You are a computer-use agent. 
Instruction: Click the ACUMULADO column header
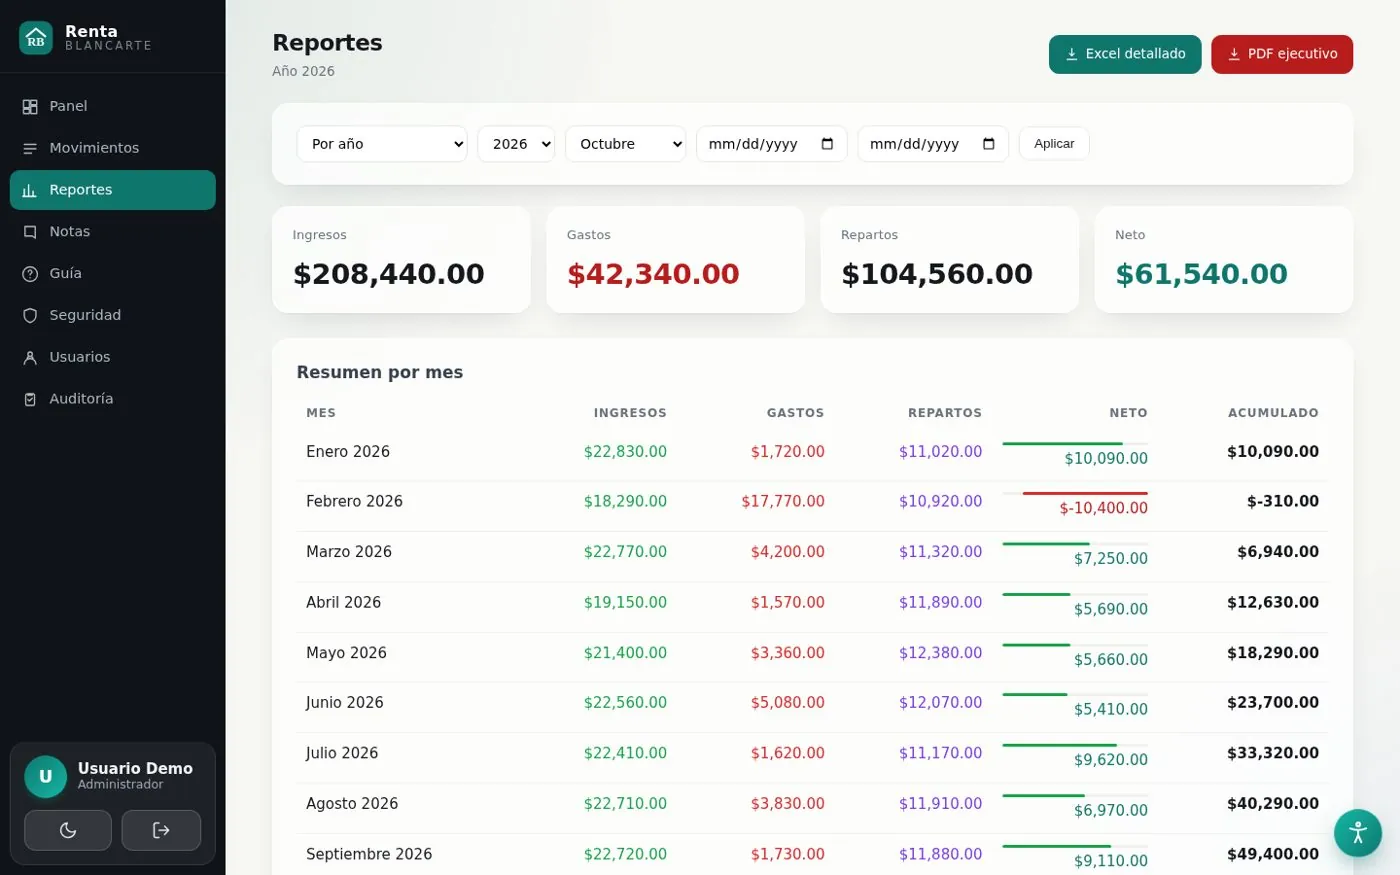[1273, 413]
